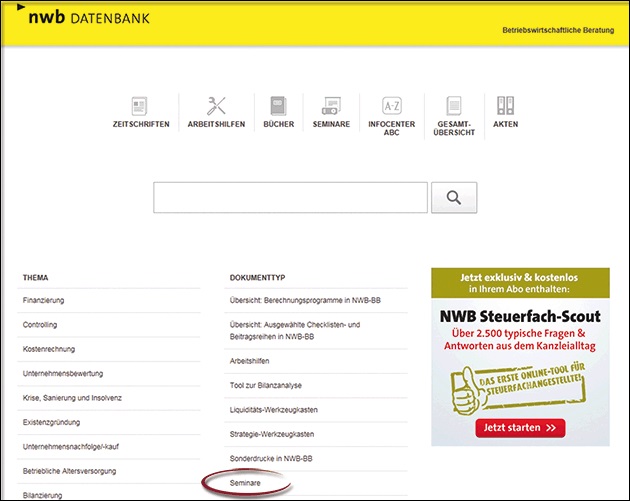
Task: Open Tool zur Bilanzanalyse
Action: (x=265, y=386)
